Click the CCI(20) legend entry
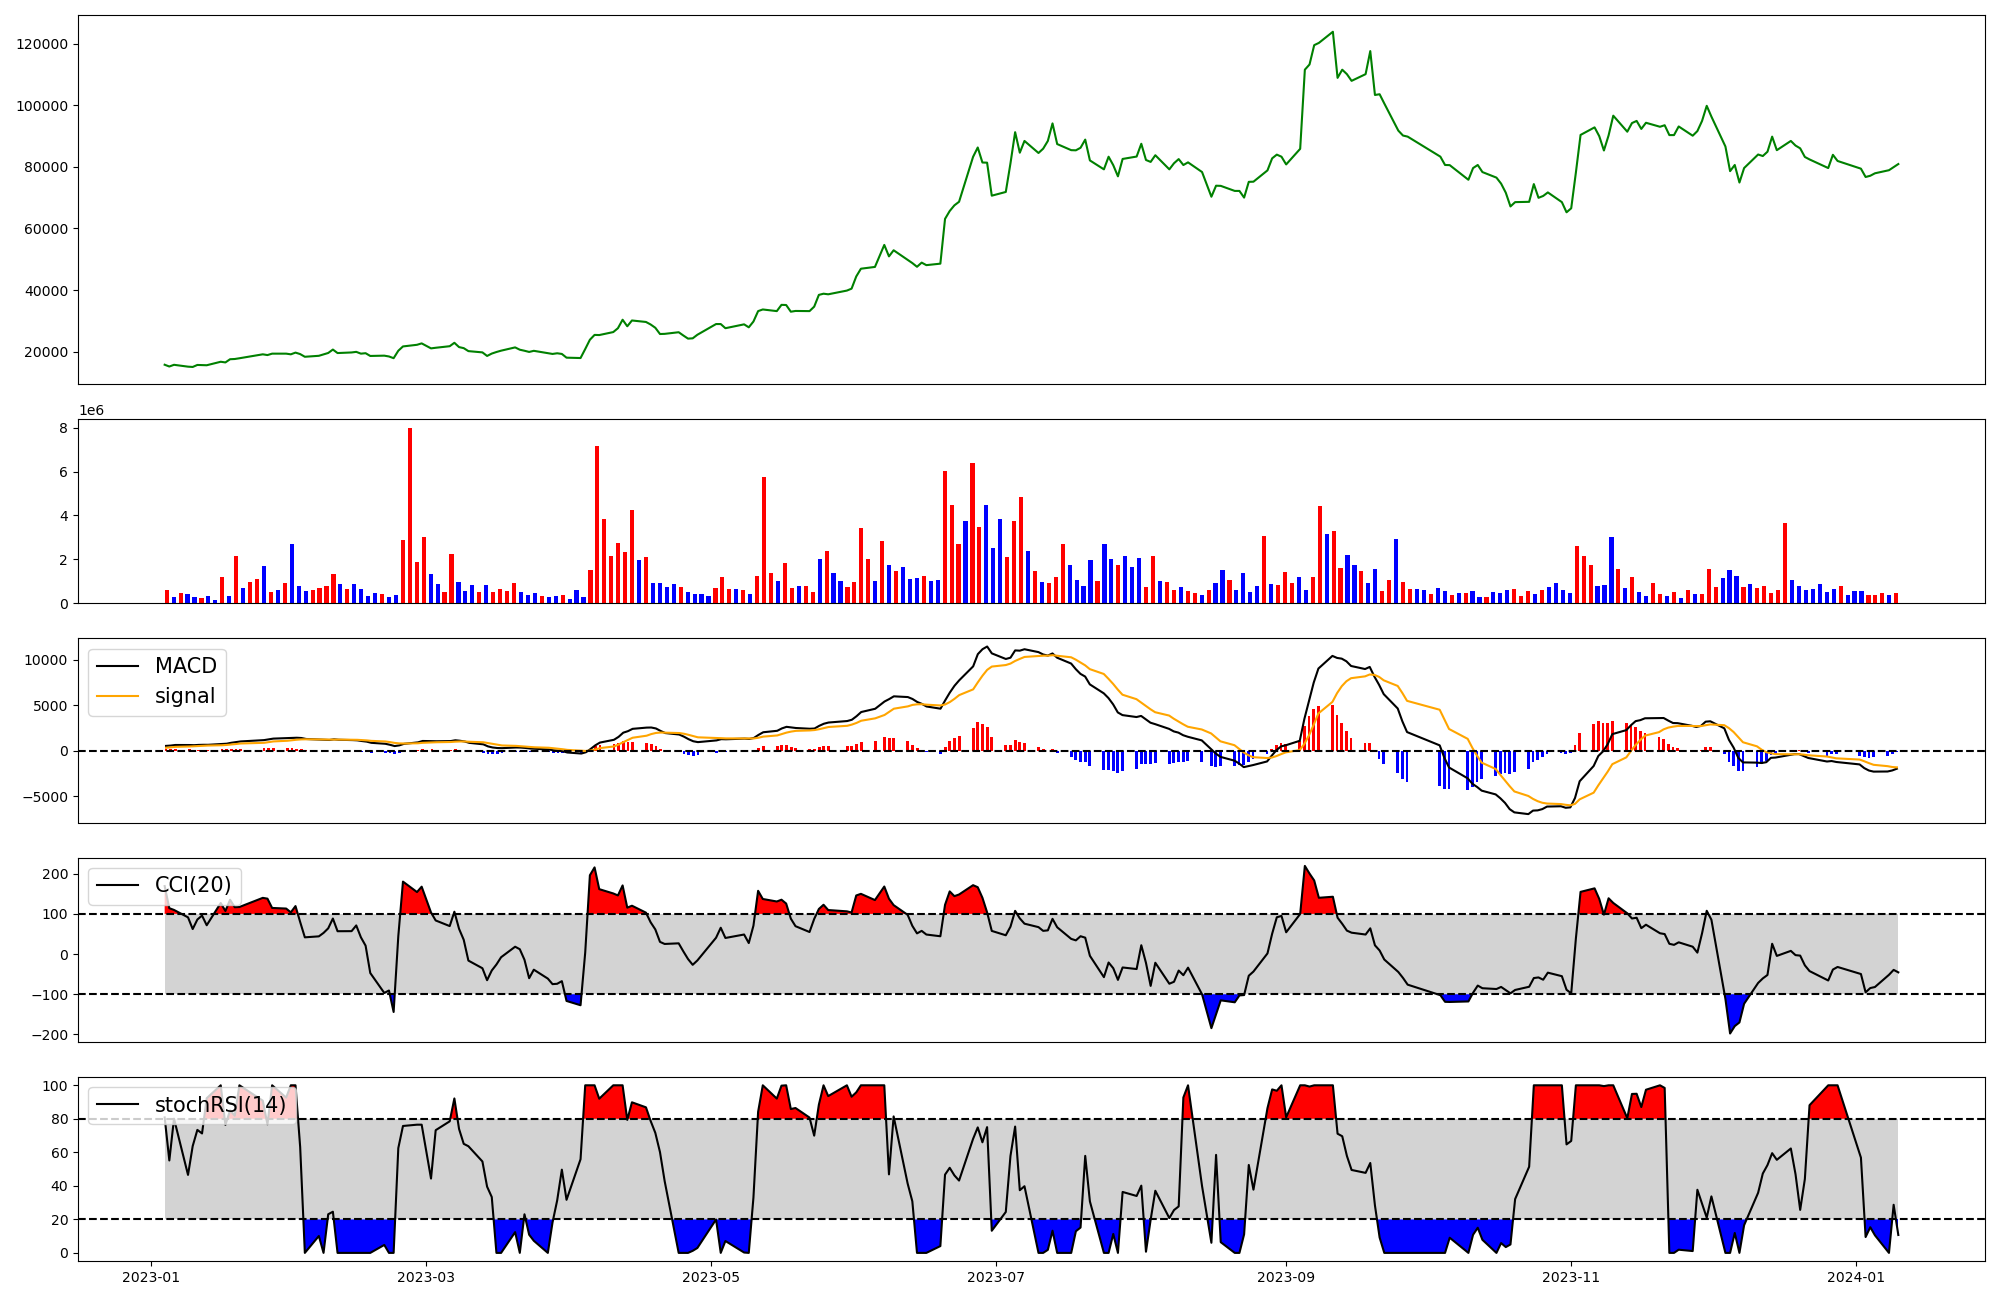Image resolution: width=2000 pixels, height=1300 pixels. click(192, 885)
